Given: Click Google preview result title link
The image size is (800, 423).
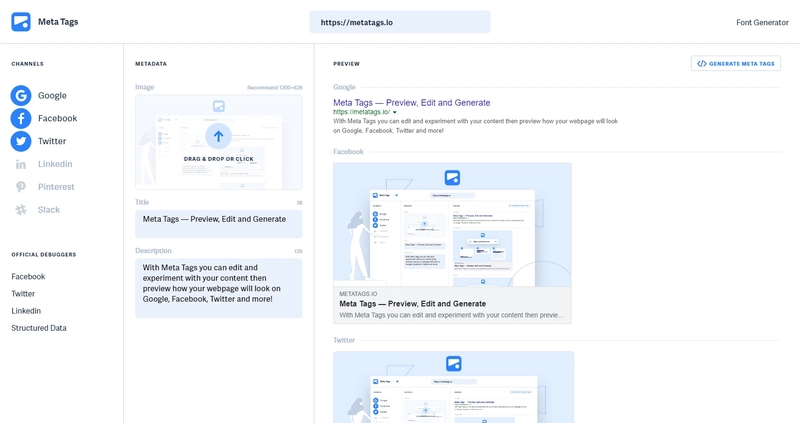Looking at the screenshot, I should point(412,103).
